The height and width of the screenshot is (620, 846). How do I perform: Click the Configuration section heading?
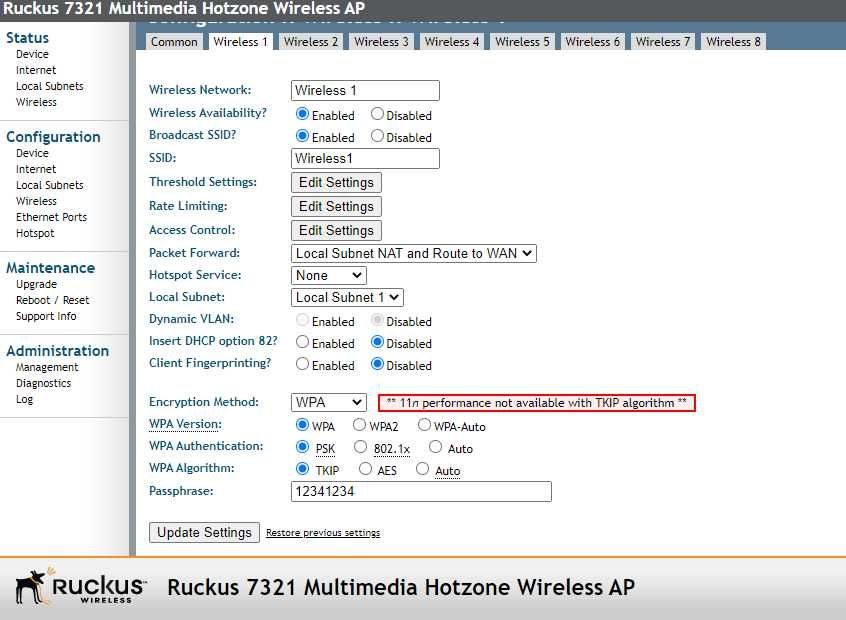[53, 137]
